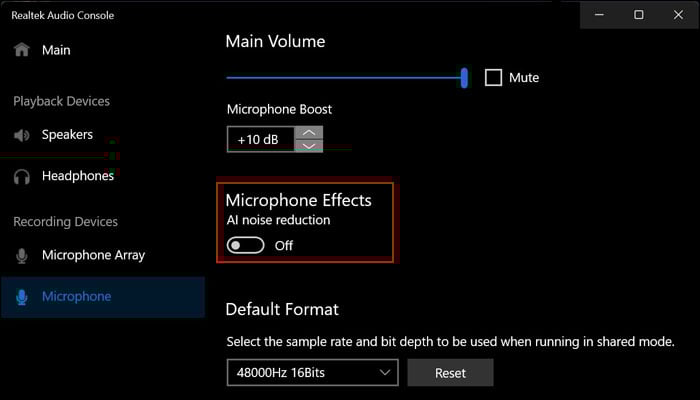Click 'AI noise reduction' label

click(x=279, y=220)
